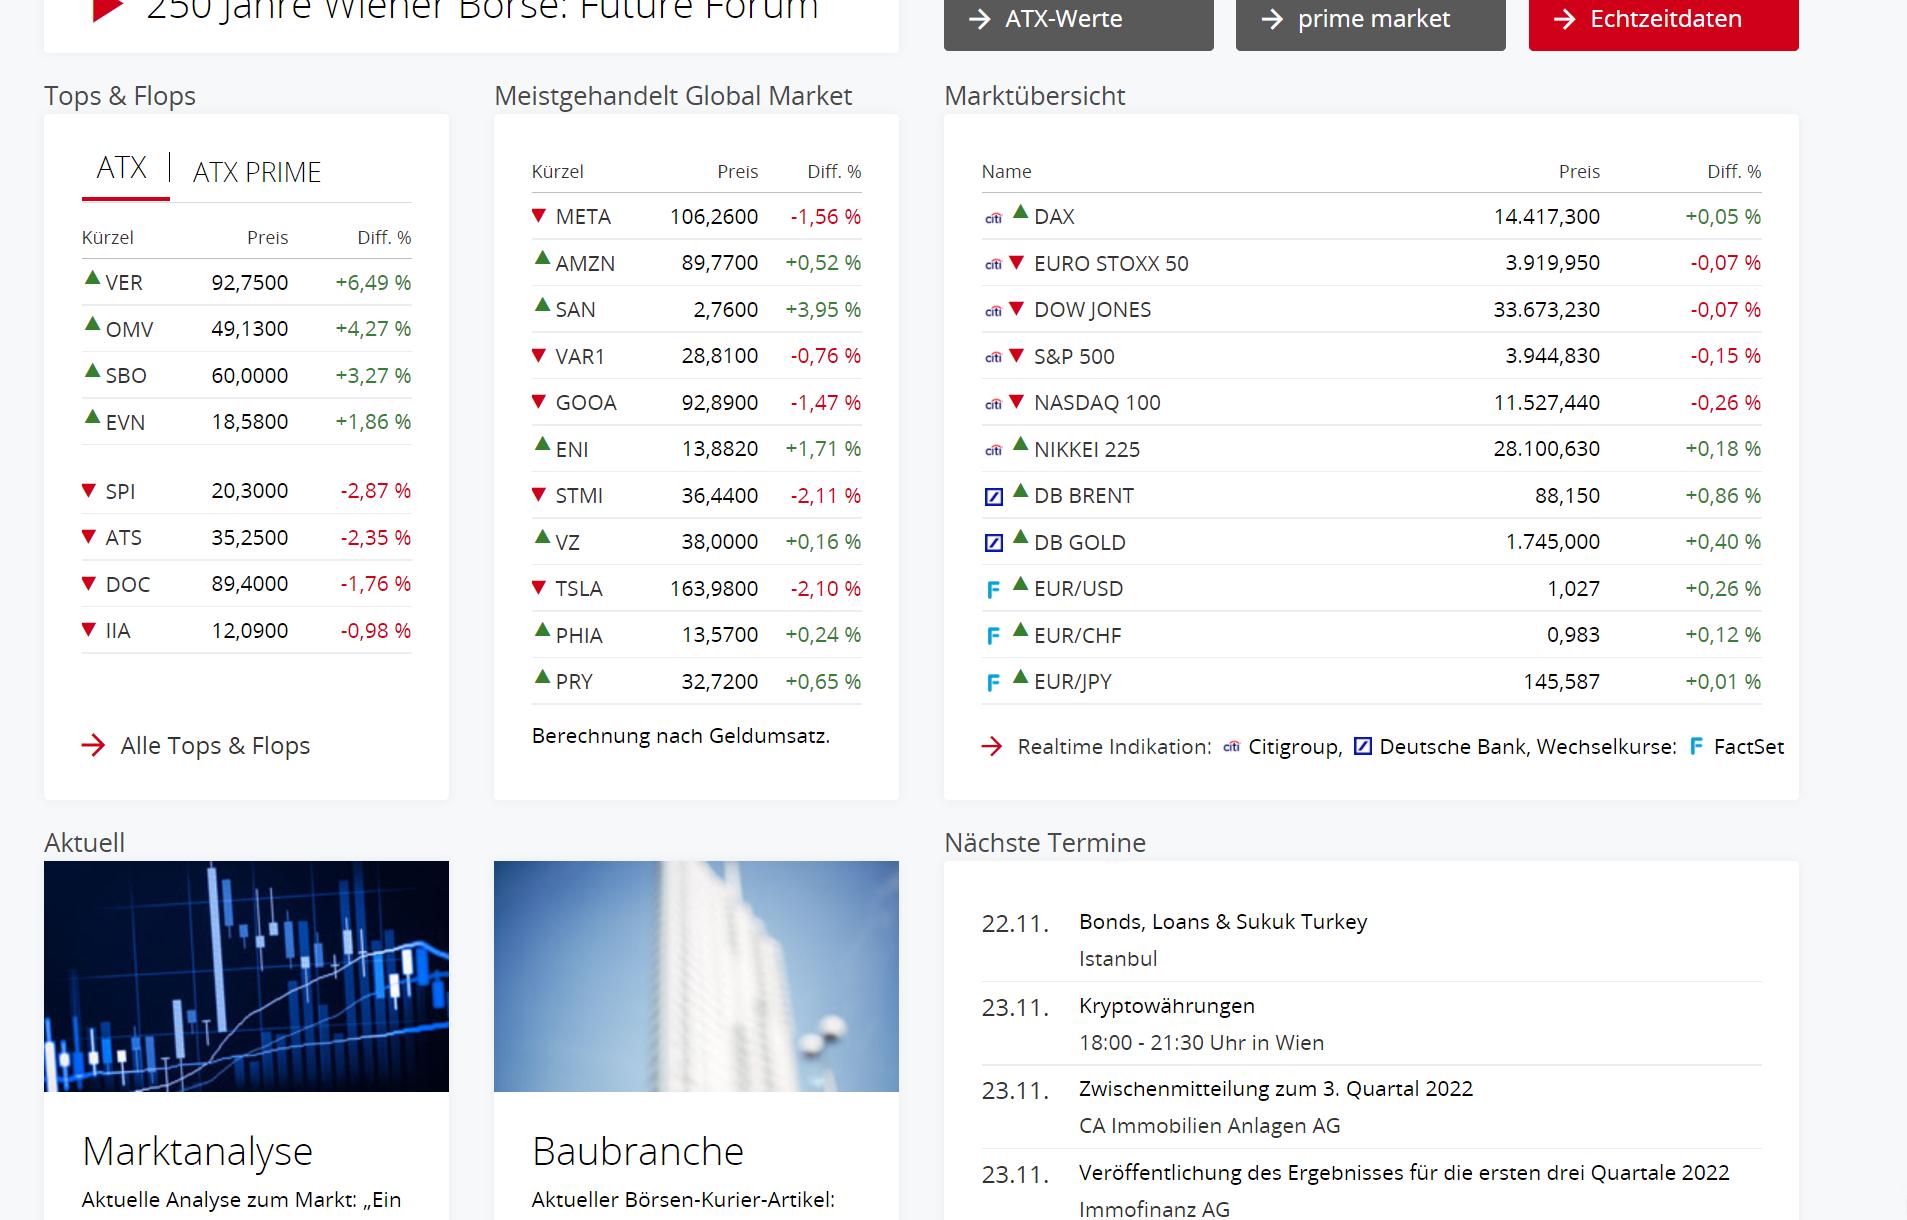The width and height of the screenshot is (1907, 1220).
Task: Click the VAR1 ticker symbol
Action: pos(580,357)
